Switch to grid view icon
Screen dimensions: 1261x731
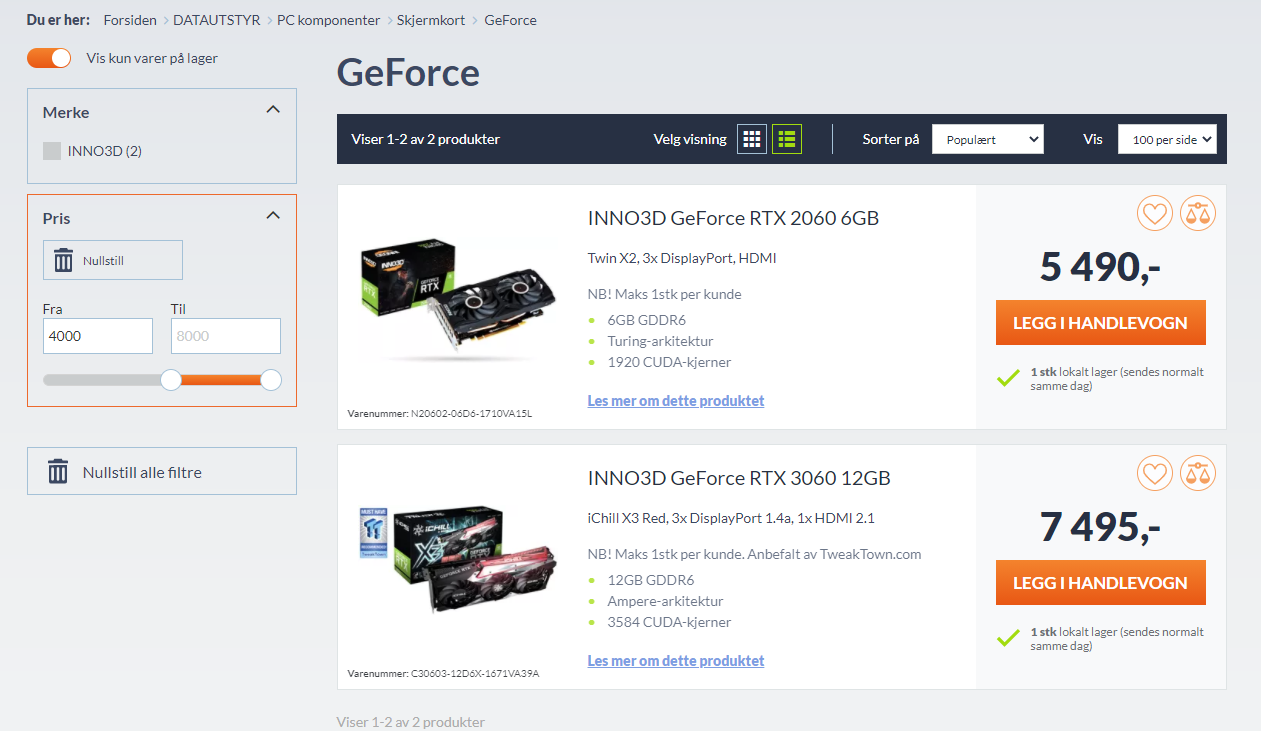point(752,139)
